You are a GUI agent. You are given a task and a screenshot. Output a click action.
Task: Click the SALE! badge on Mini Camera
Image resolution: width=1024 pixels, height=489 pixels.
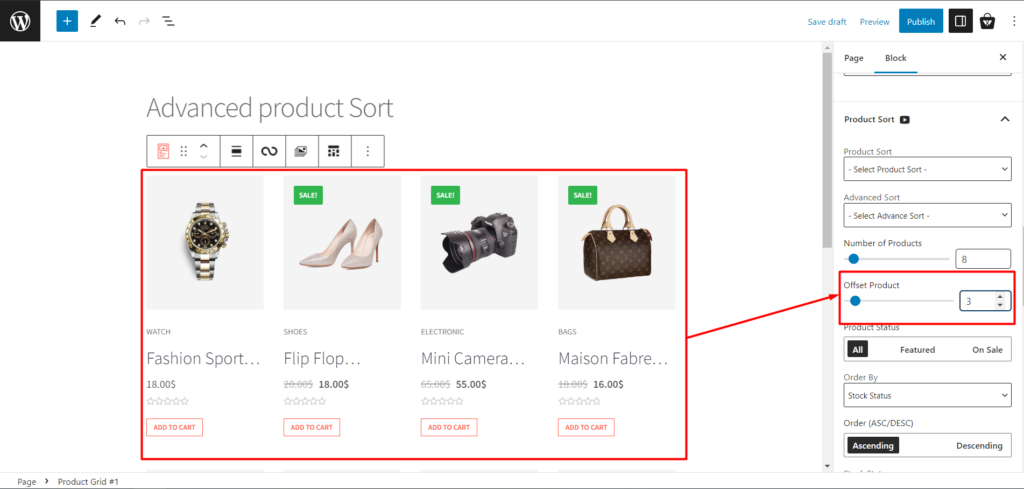[445, 195]
